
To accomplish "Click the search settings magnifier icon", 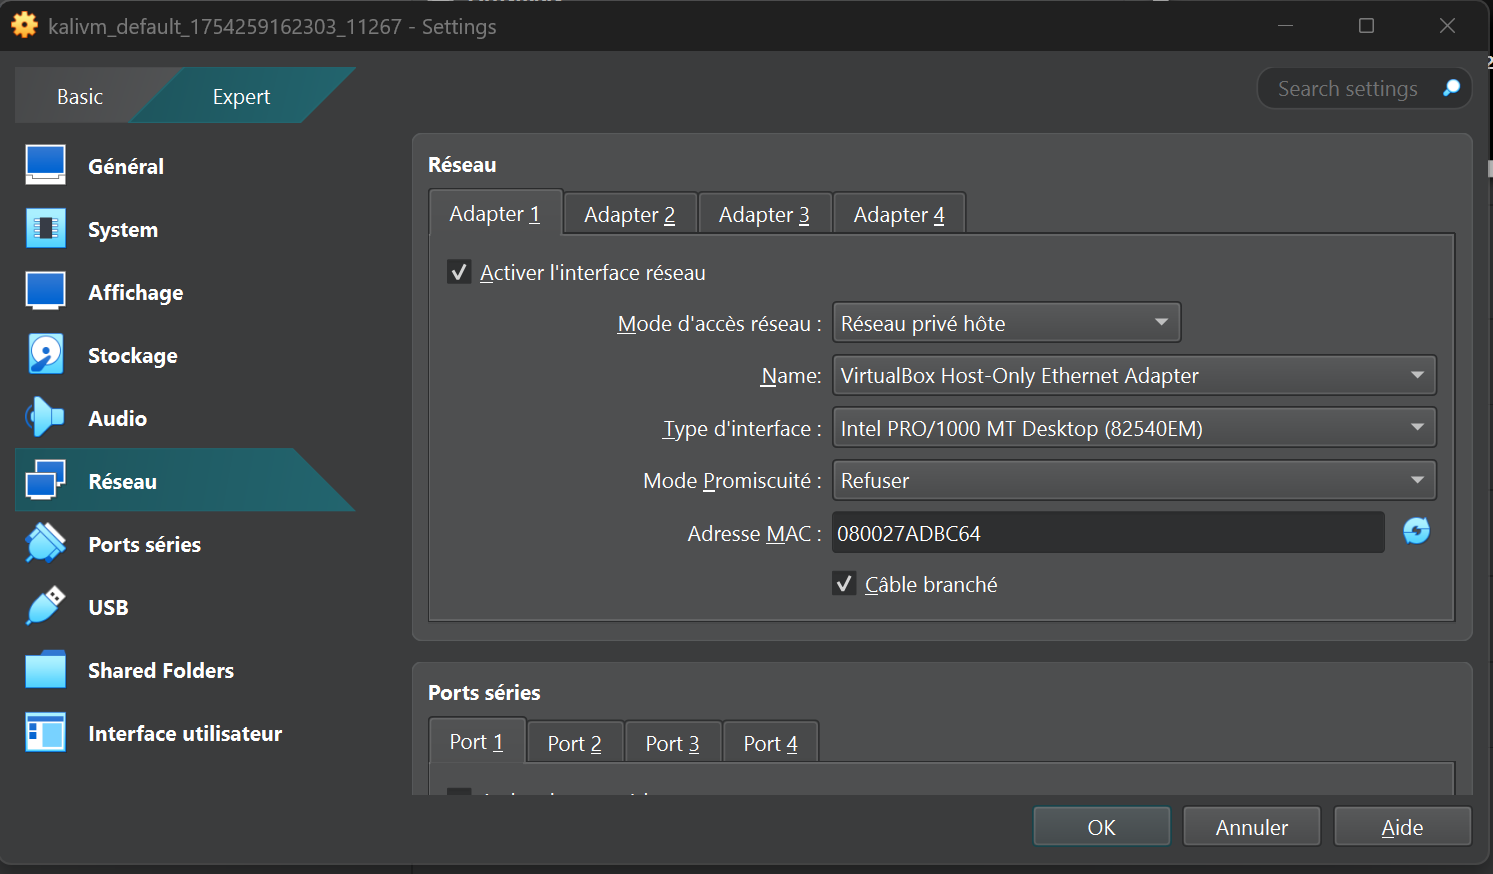I will coord(1451,89).
